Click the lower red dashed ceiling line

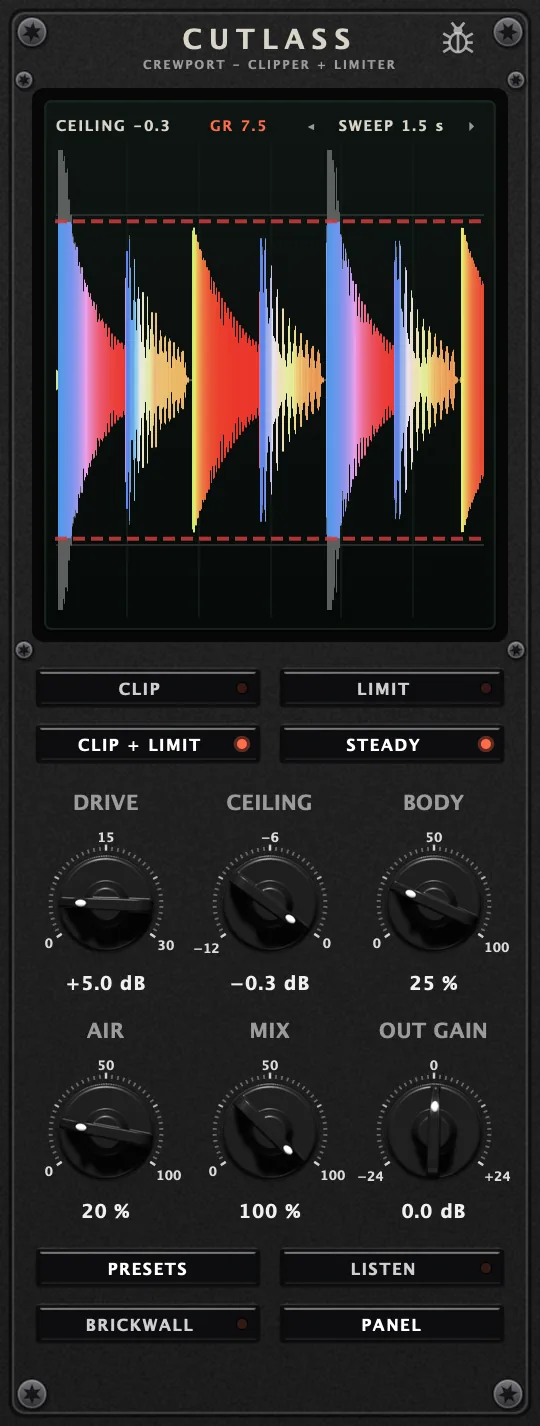(x=269, y=539)
